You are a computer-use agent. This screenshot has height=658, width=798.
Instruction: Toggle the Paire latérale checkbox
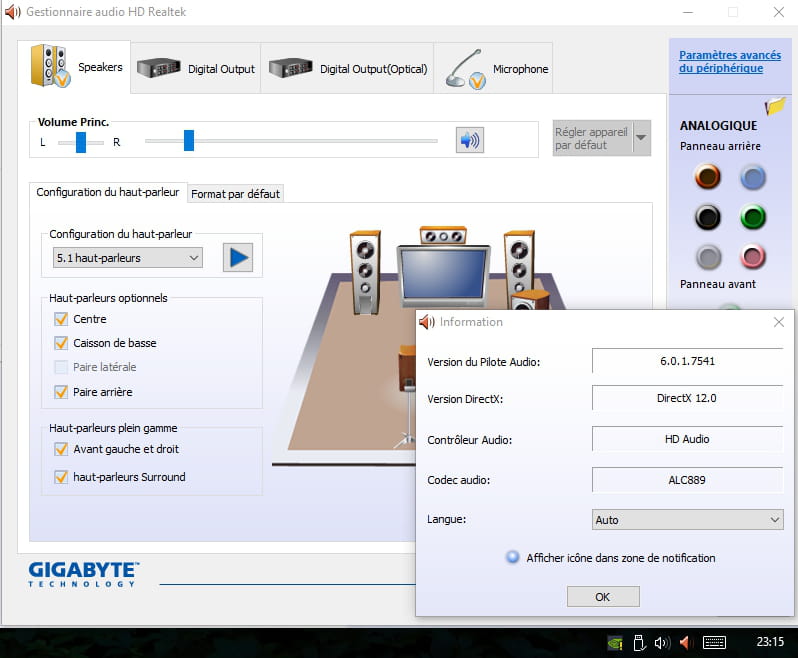click(61, 367)
